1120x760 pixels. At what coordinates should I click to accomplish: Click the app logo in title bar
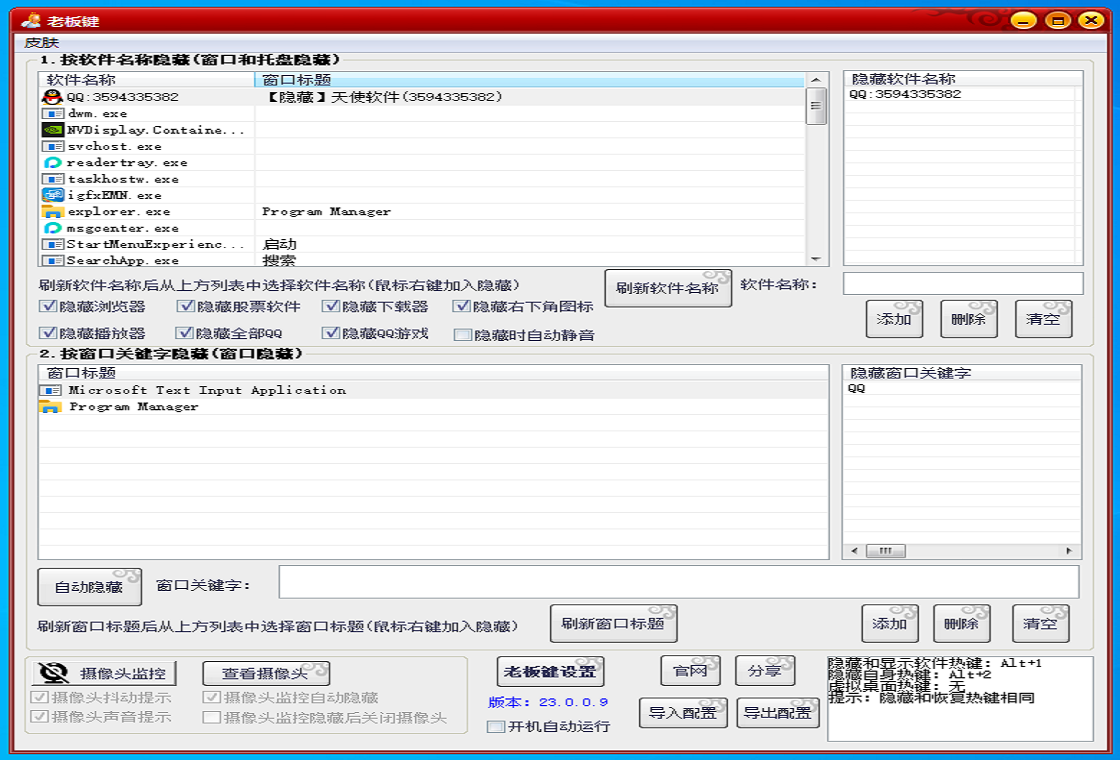[31, 19]
